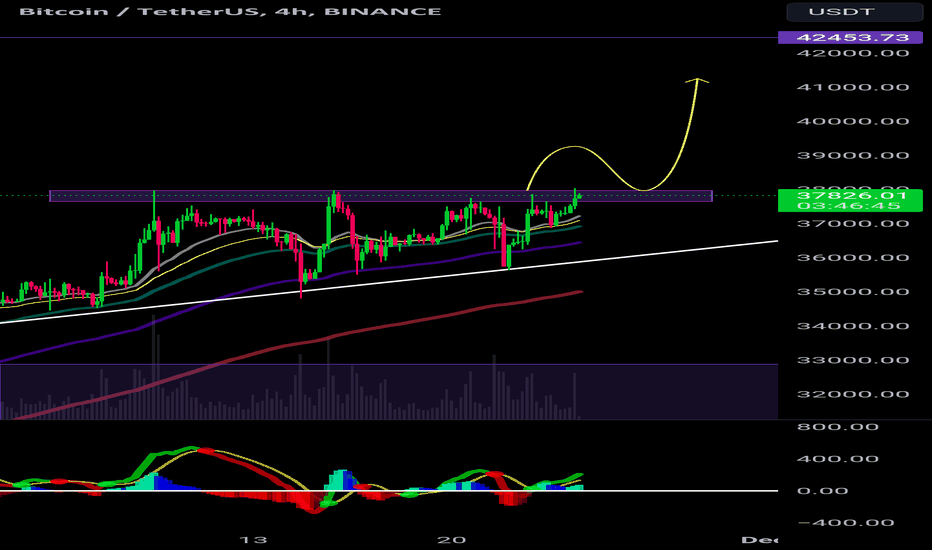The height and width of the screenshot is (550, 932).
Task: Click the 34000.00 price axis label
Action: [853, 326]
